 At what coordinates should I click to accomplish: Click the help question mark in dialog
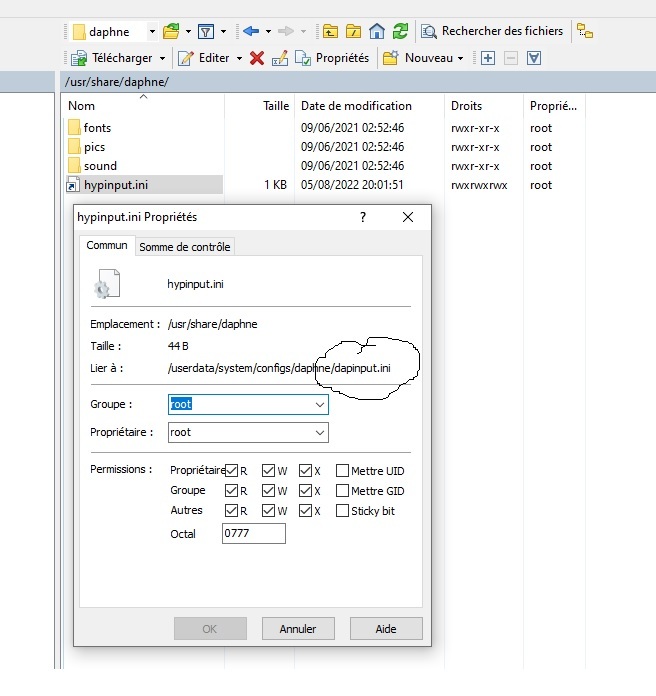[x=363, y=217]
